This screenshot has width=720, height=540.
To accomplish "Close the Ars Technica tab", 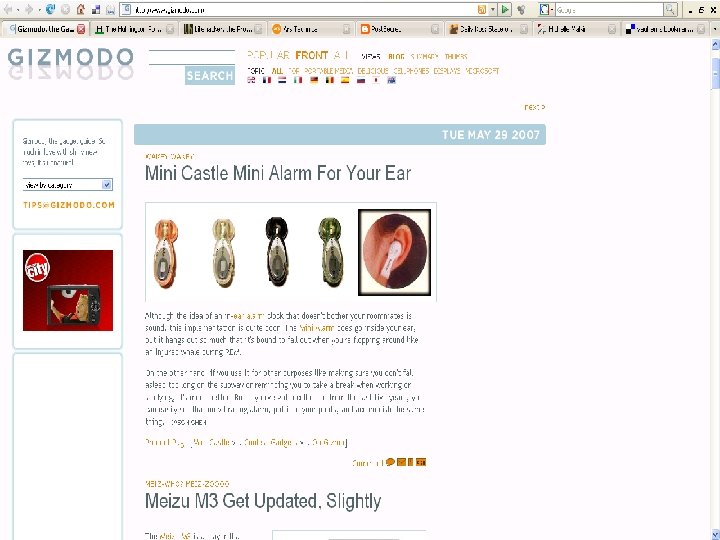I will 347,29.
